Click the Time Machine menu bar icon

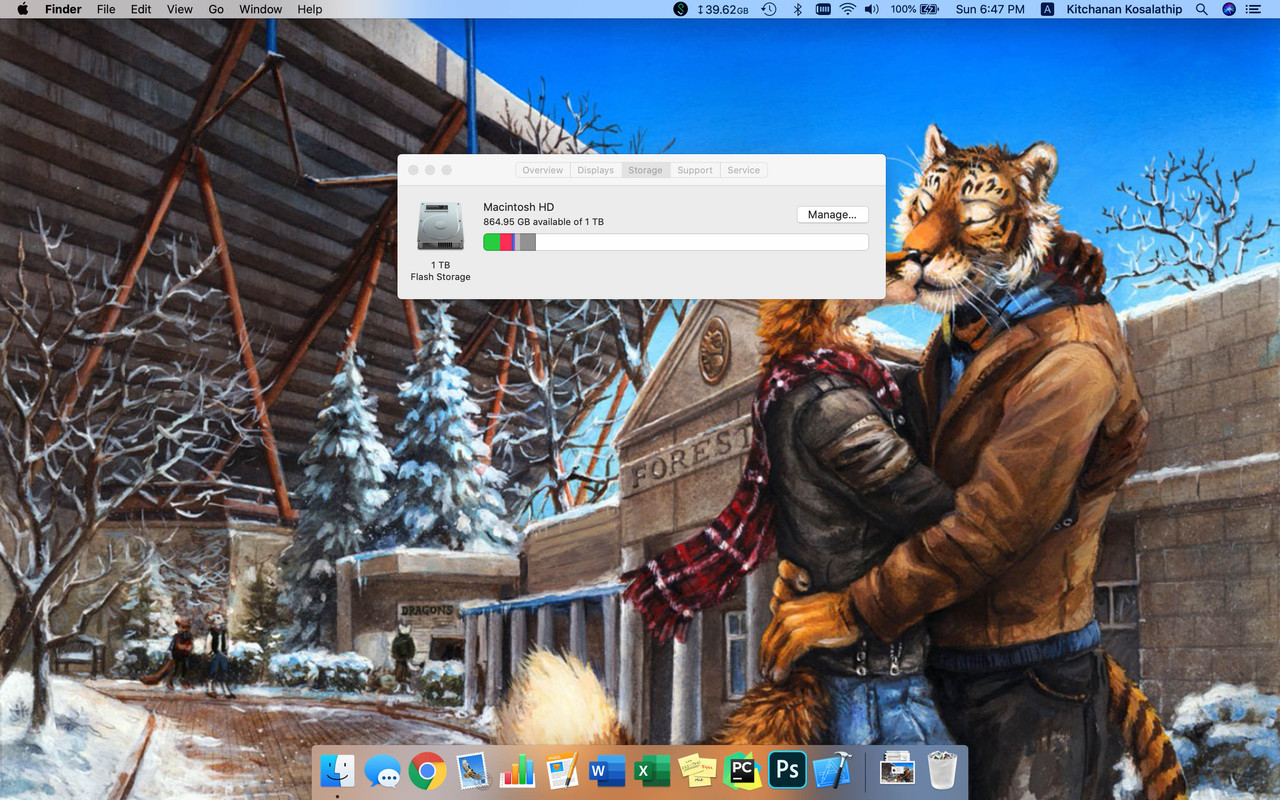(768, 9)
